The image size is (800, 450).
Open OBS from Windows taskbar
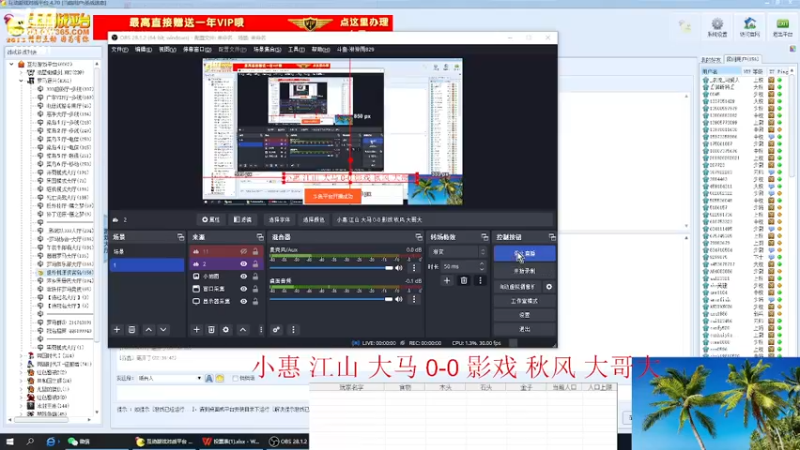[x=288, y=441]
